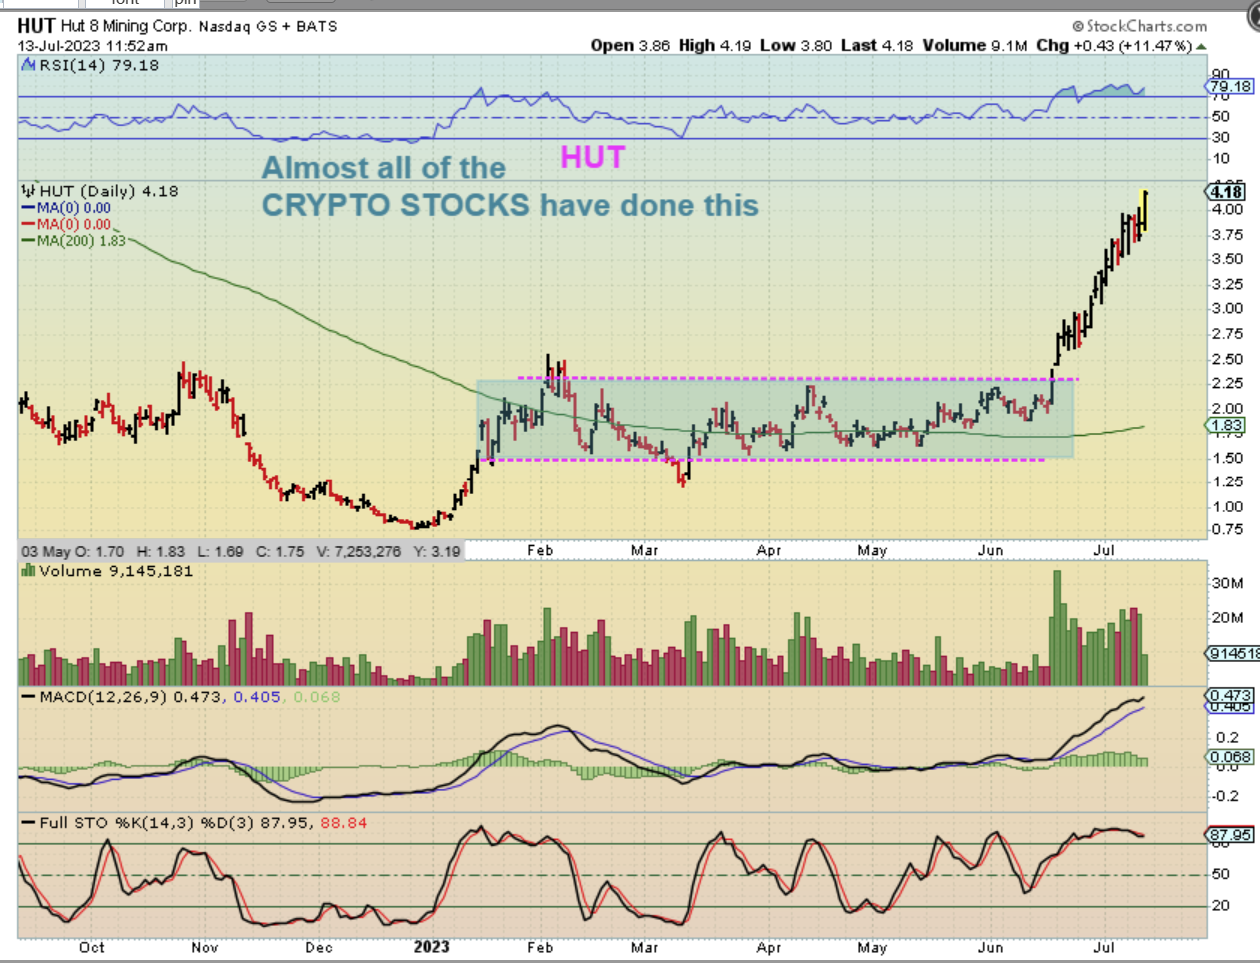
Task: Click the bold HUT ticker symbol in header
Action: [x=36, y=26]
